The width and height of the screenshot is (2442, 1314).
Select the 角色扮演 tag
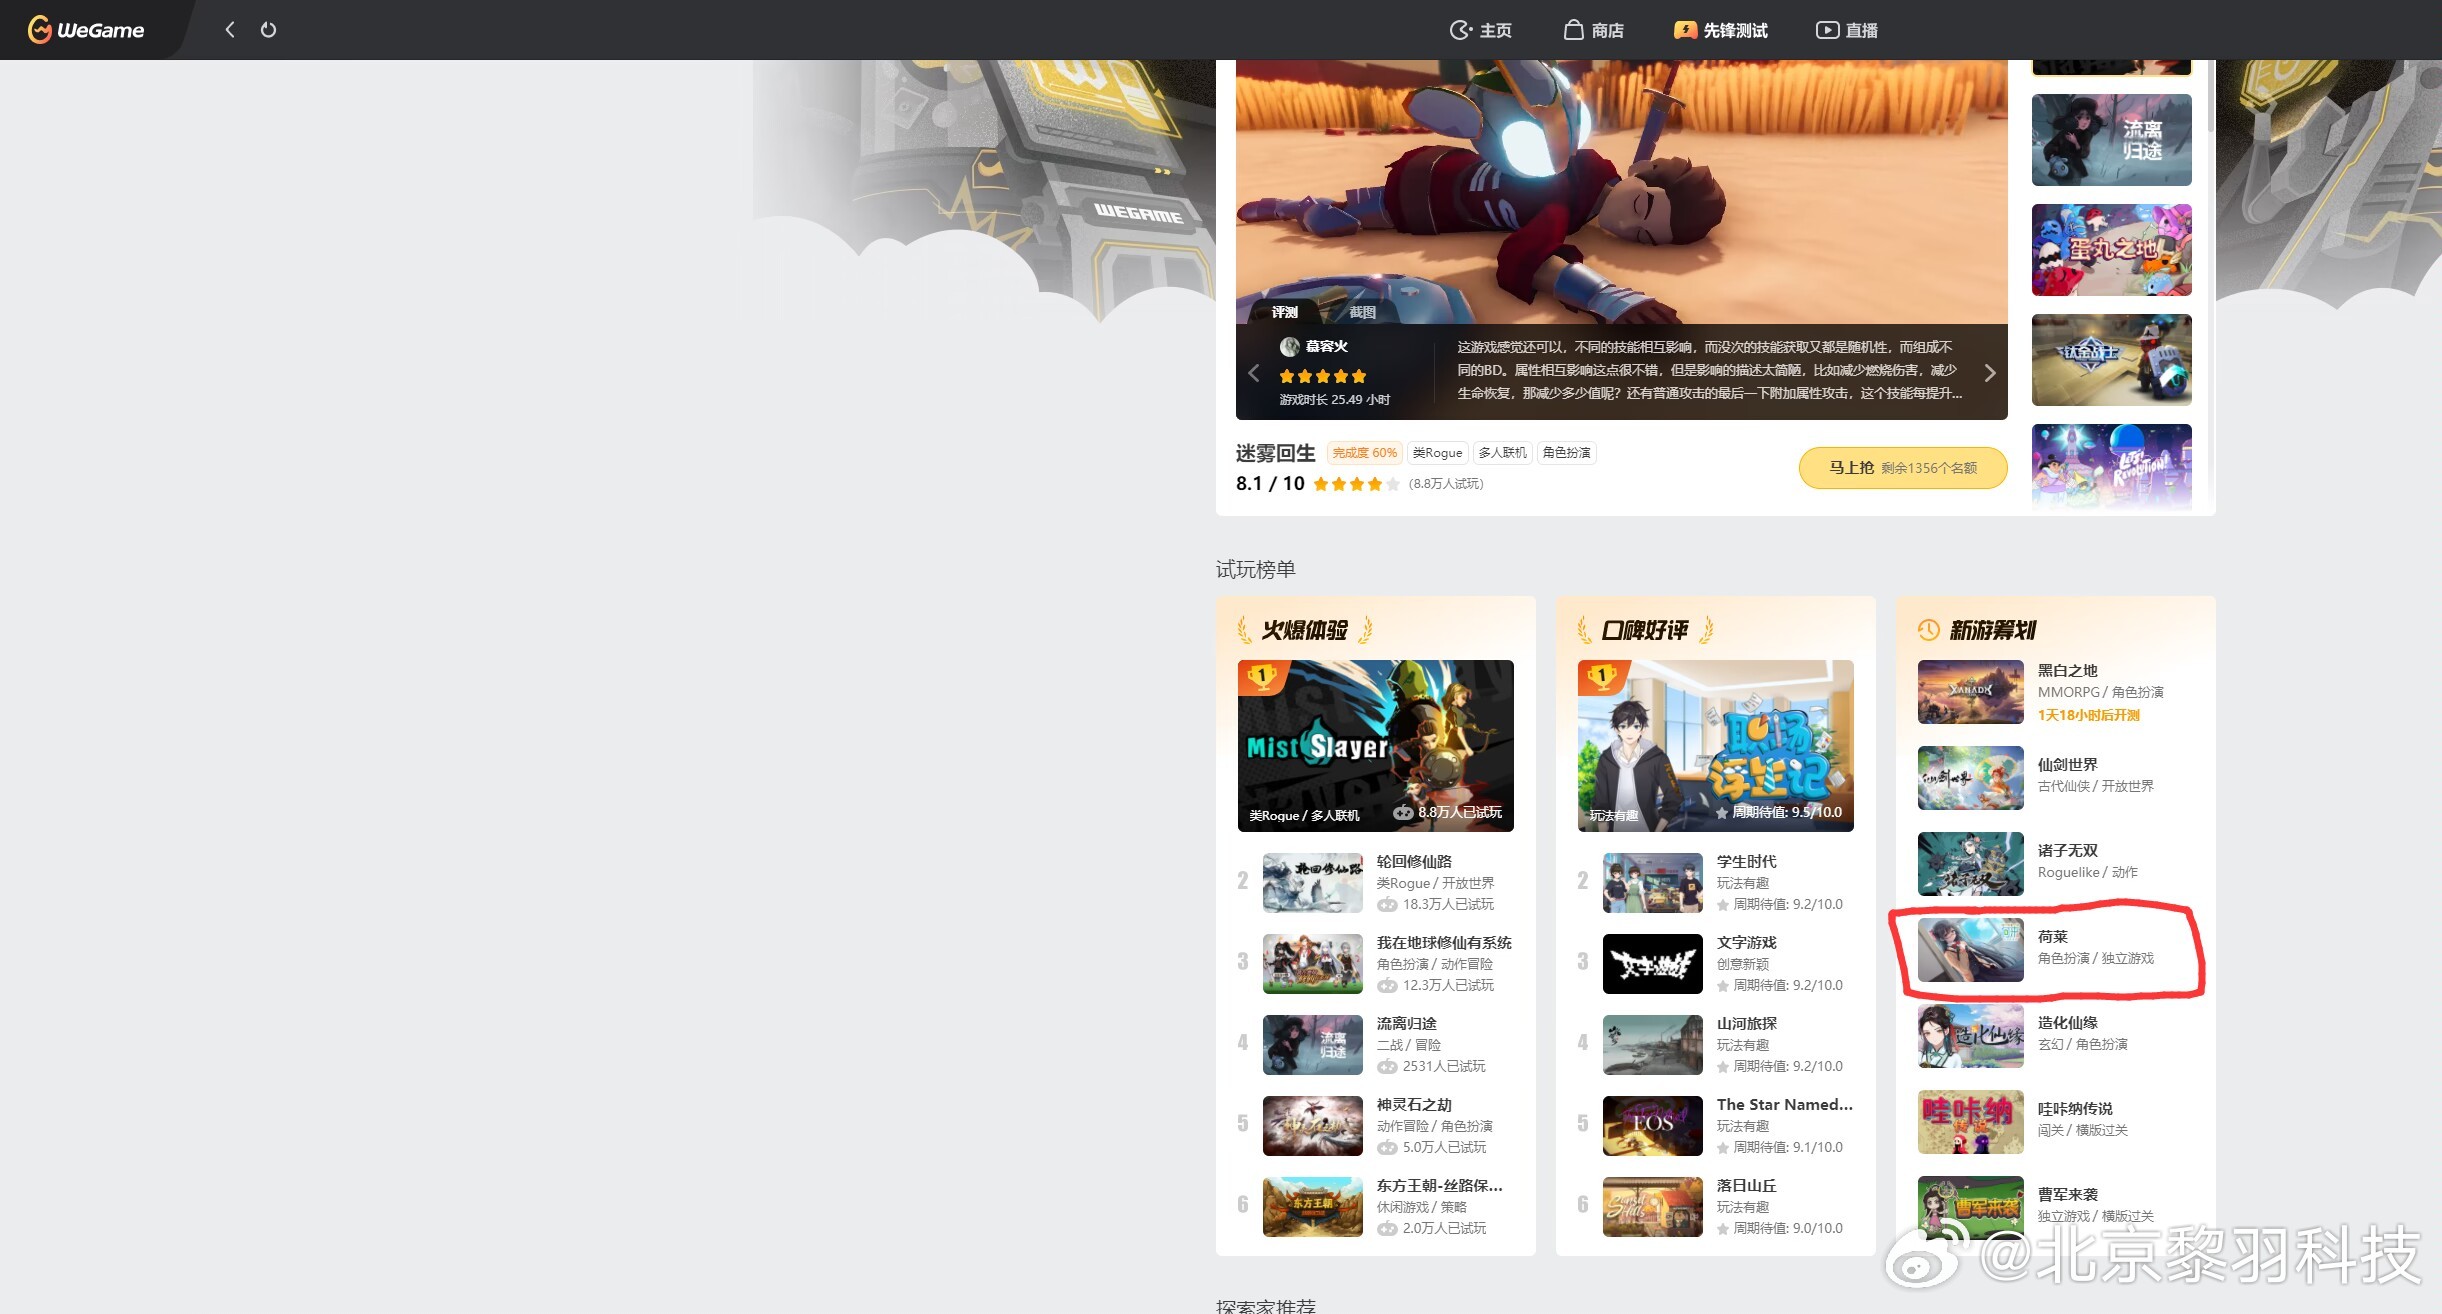click(x=1566, y=453)
